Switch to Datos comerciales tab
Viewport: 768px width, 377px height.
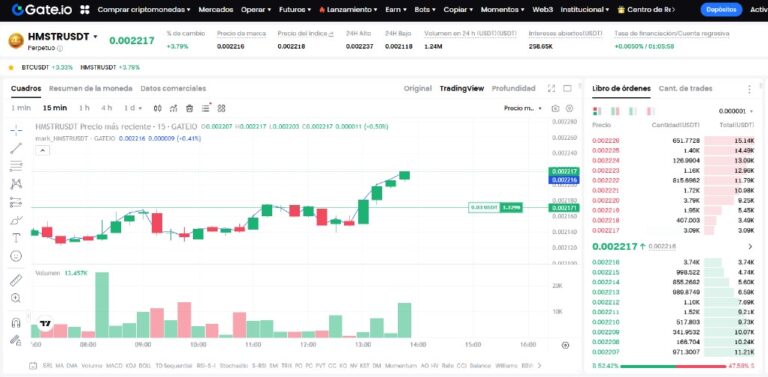click(173, 89)
